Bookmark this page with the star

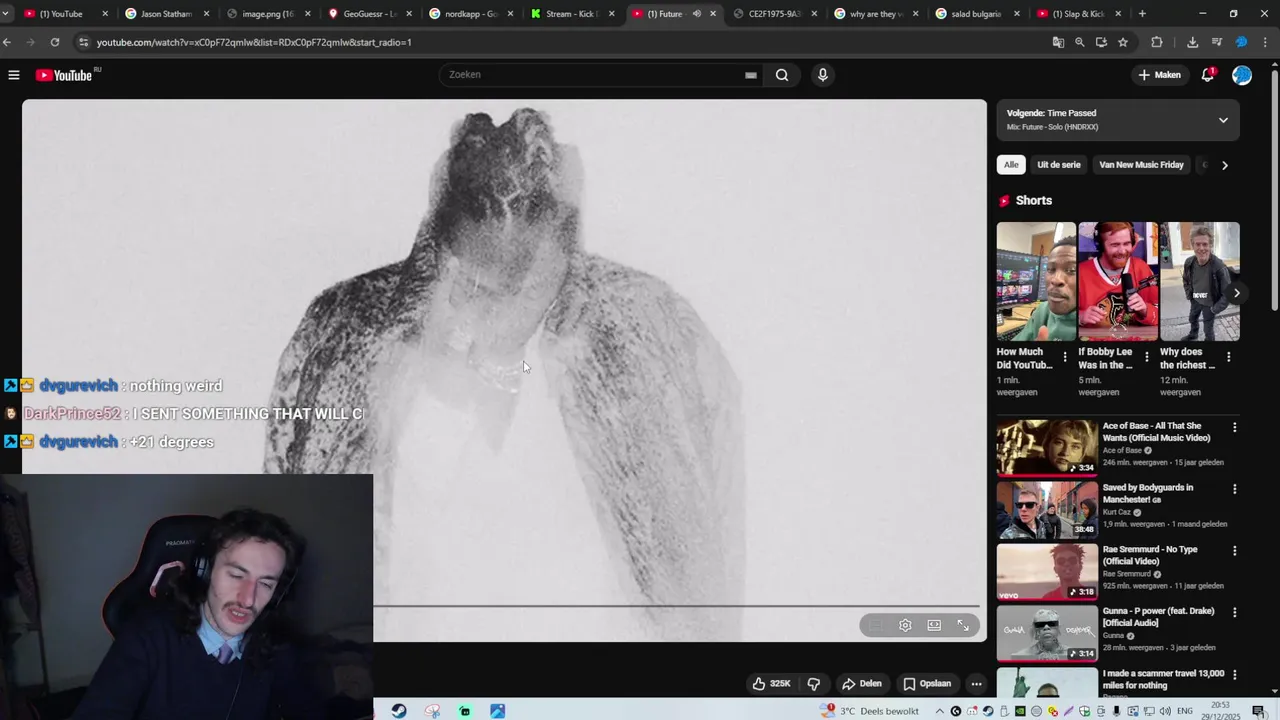click(x=1123, y=42)
